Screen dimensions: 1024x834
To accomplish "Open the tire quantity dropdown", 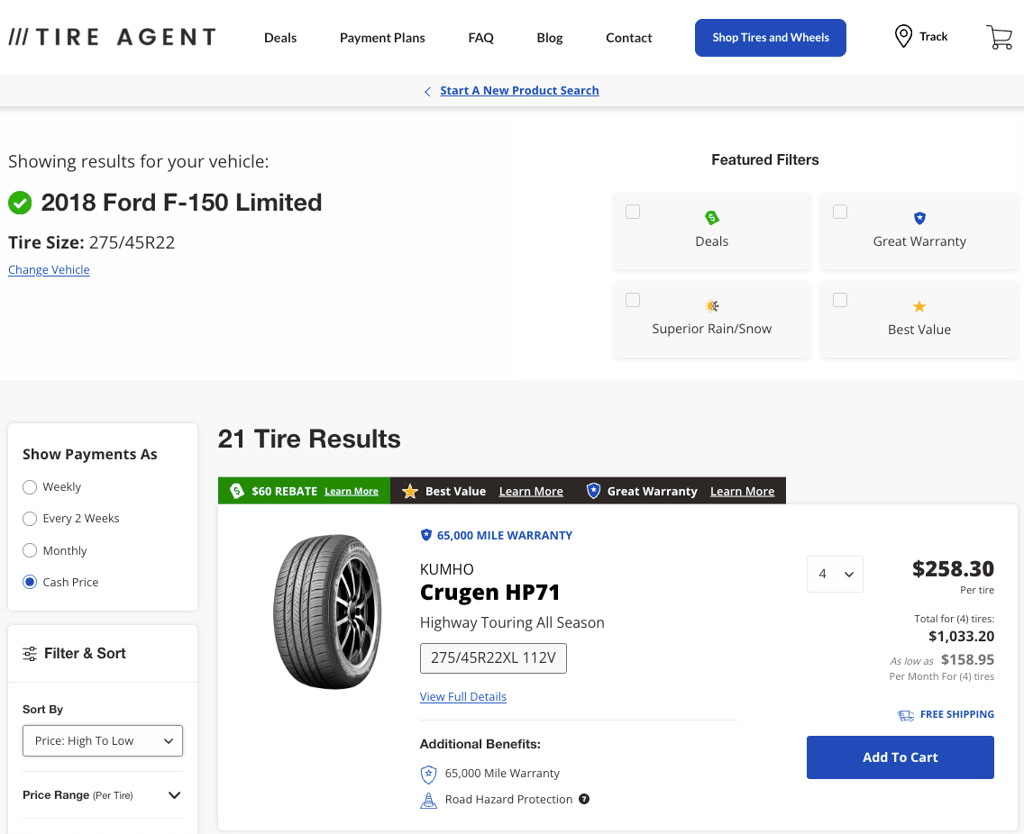I will pos(835,574).
